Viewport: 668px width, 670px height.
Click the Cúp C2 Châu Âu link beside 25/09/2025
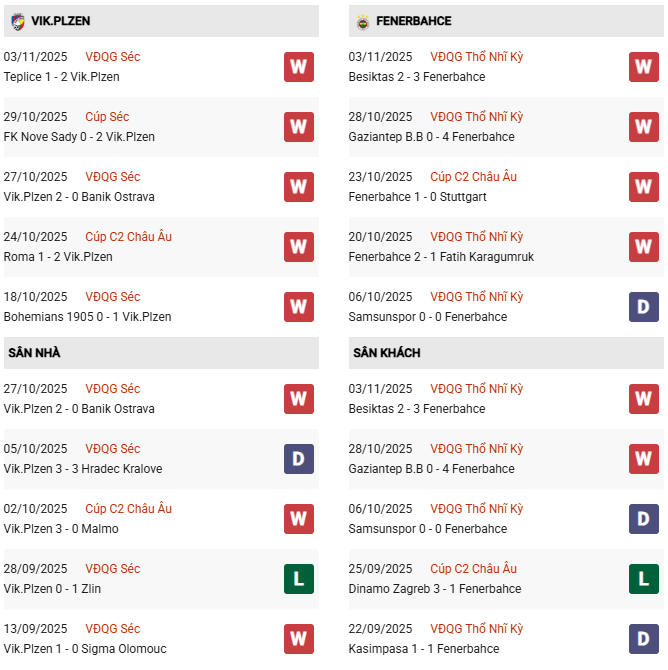473,569
